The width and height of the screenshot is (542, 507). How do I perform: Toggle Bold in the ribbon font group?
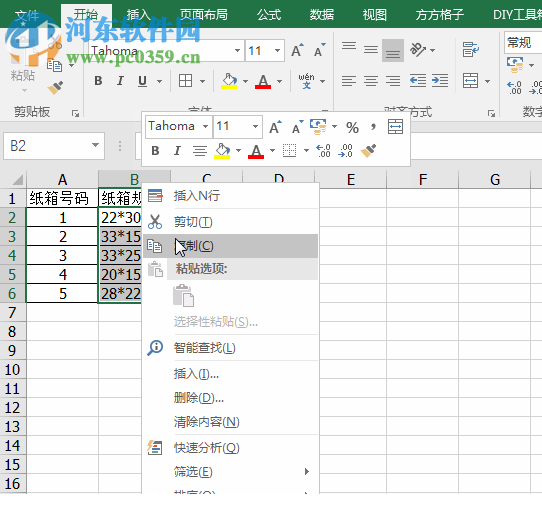tap(98, 81)
